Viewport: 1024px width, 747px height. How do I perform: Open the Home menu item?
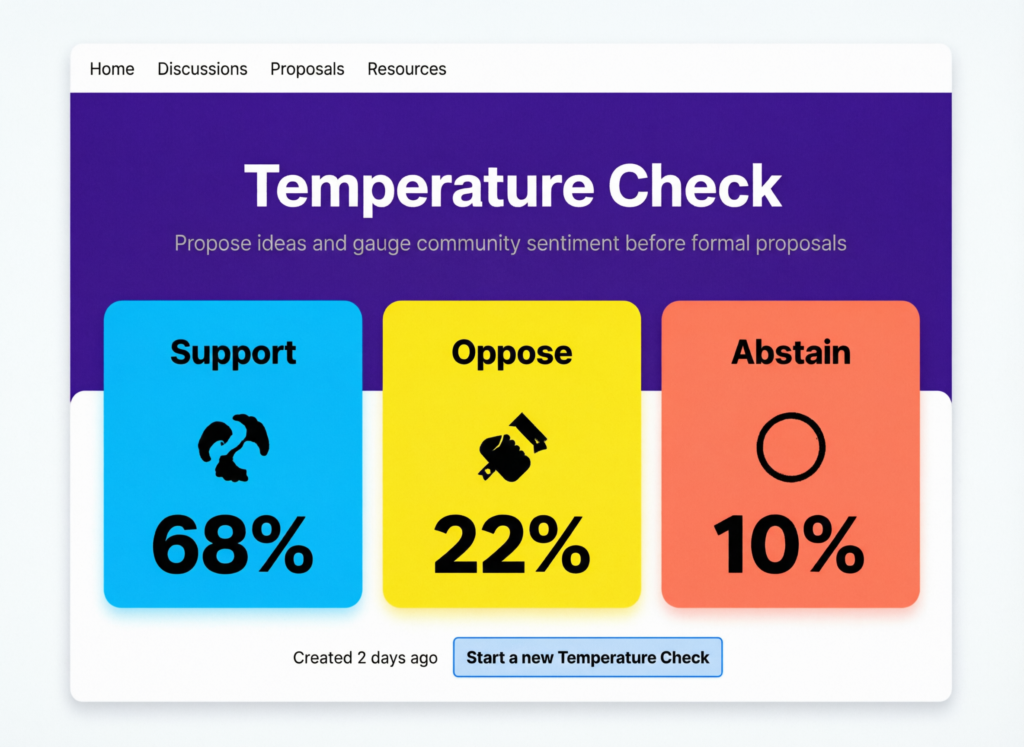point(112,69)
